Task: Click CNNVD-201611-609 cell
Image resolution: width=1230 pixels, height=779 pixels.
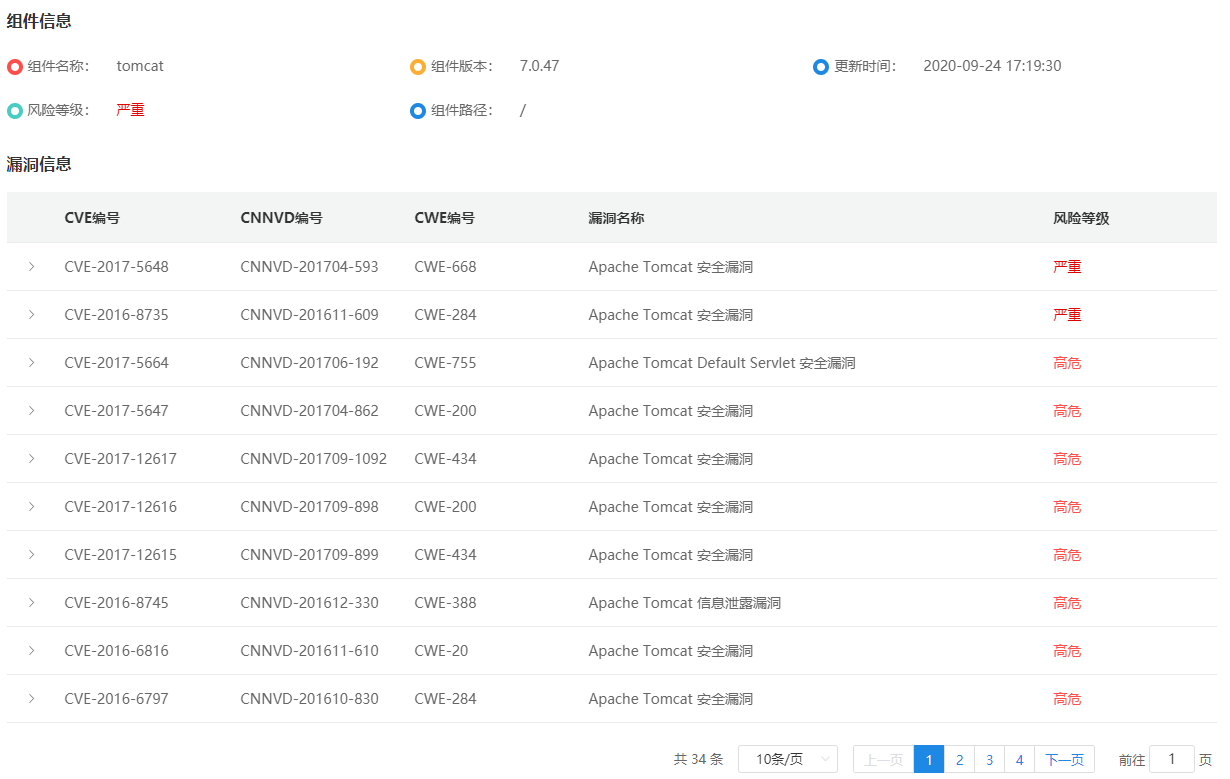Action: coord(310,315)
